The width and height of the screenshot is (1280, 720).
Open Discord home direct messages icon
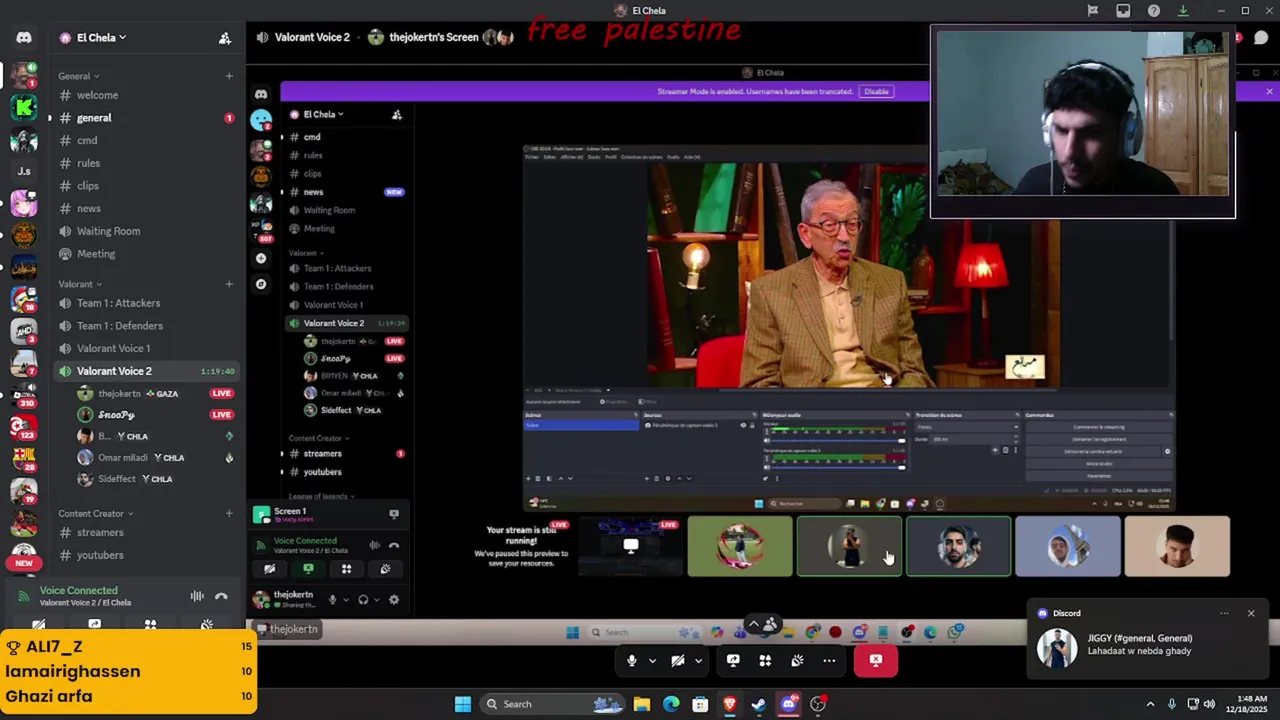coord(24,37)
